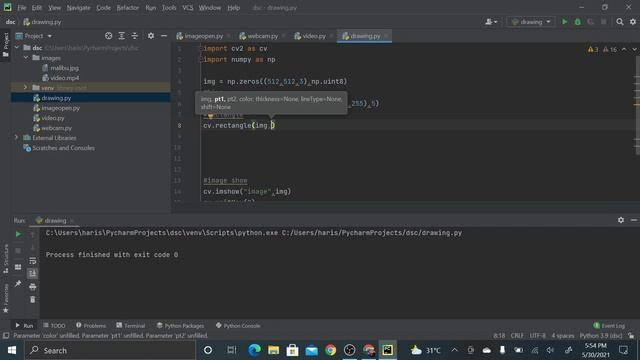Collapse the dsc root folder
Viewport: 640px width, 360px height.
[17, 48]
